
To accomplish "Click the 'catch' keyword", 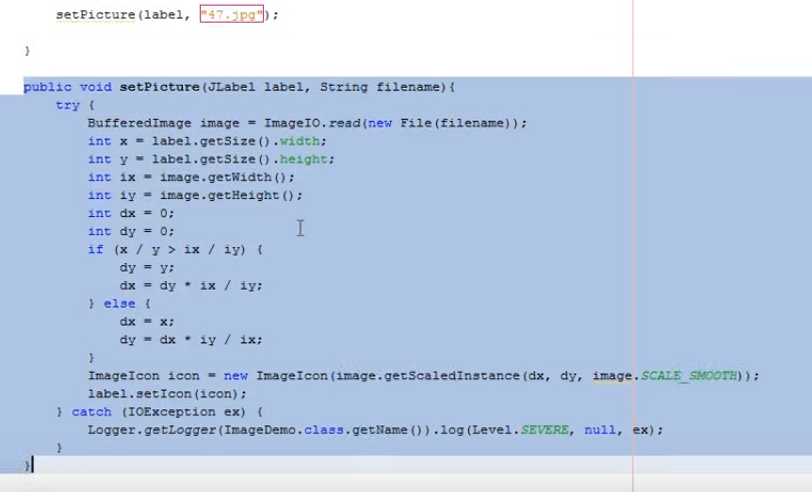I will pos(92,412).
